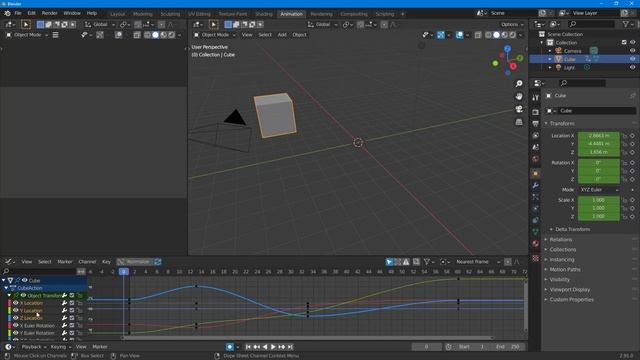The image size is (640, 360).
Task: Hide the Light in the outliner
Action: click(x=632, y=67)
